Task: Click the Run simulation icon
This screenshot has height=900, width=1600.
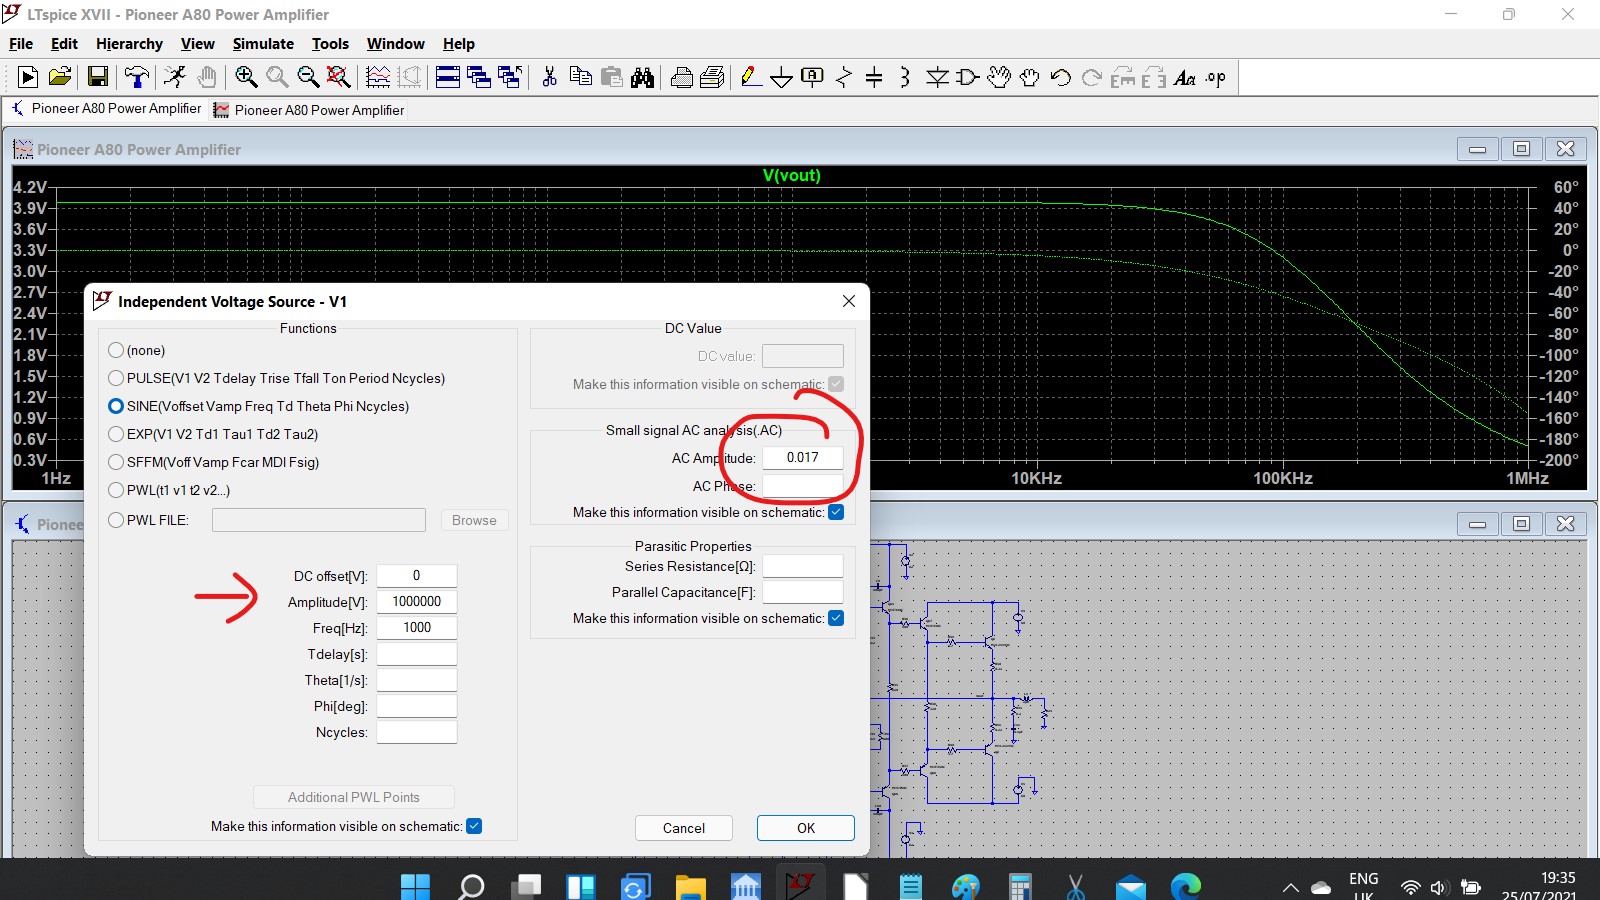Action: (28, 77)
